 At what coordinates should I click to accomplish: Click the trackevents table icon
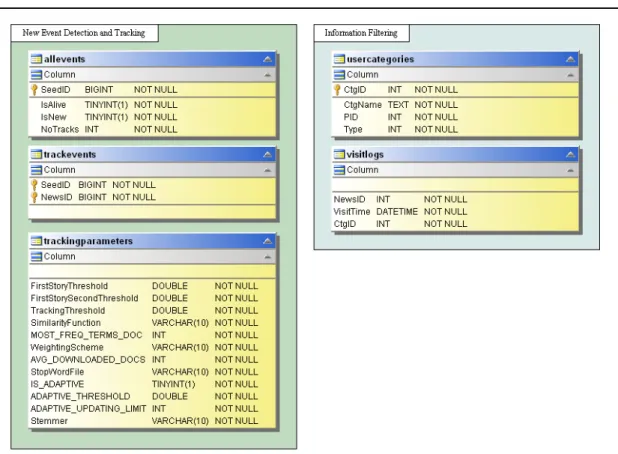(36, 154)
